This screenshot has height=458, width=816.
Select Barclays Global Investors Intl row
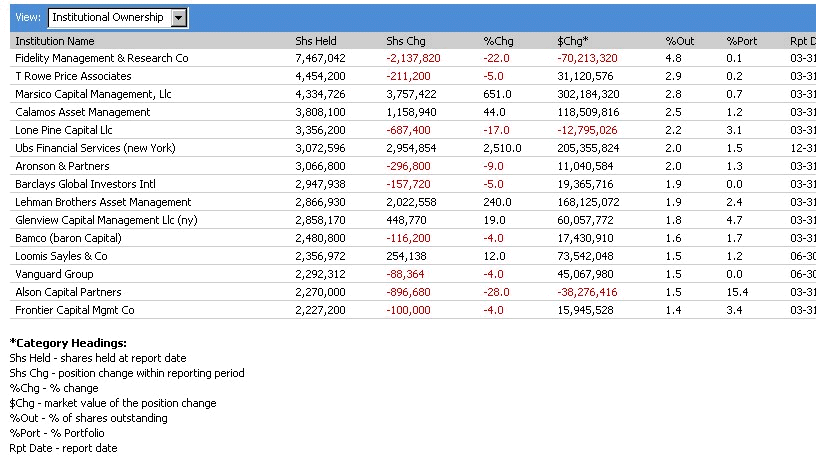coord(413,184)
